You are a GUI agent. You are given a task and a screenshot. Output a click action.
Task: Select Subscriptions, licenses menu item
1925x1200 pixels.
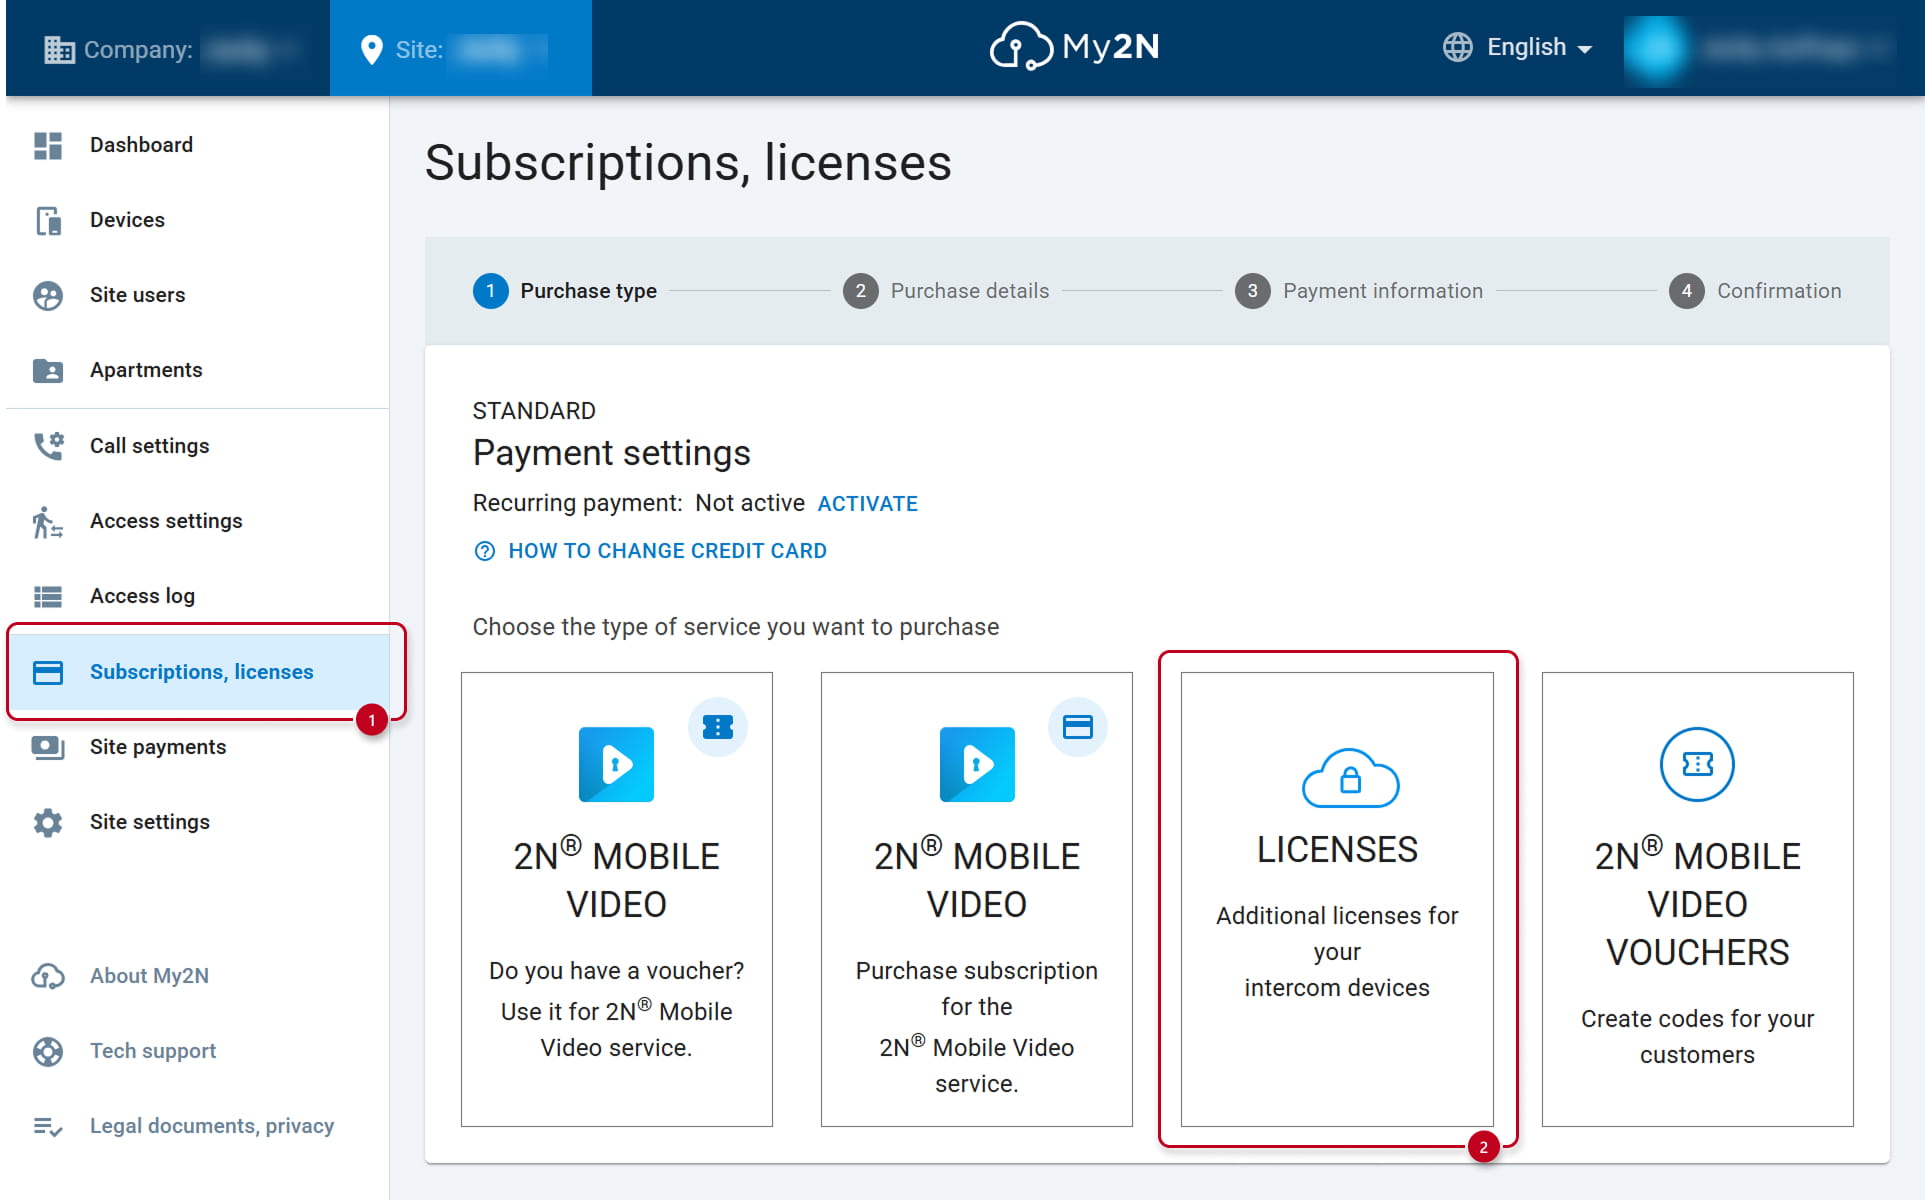[198, 672]
